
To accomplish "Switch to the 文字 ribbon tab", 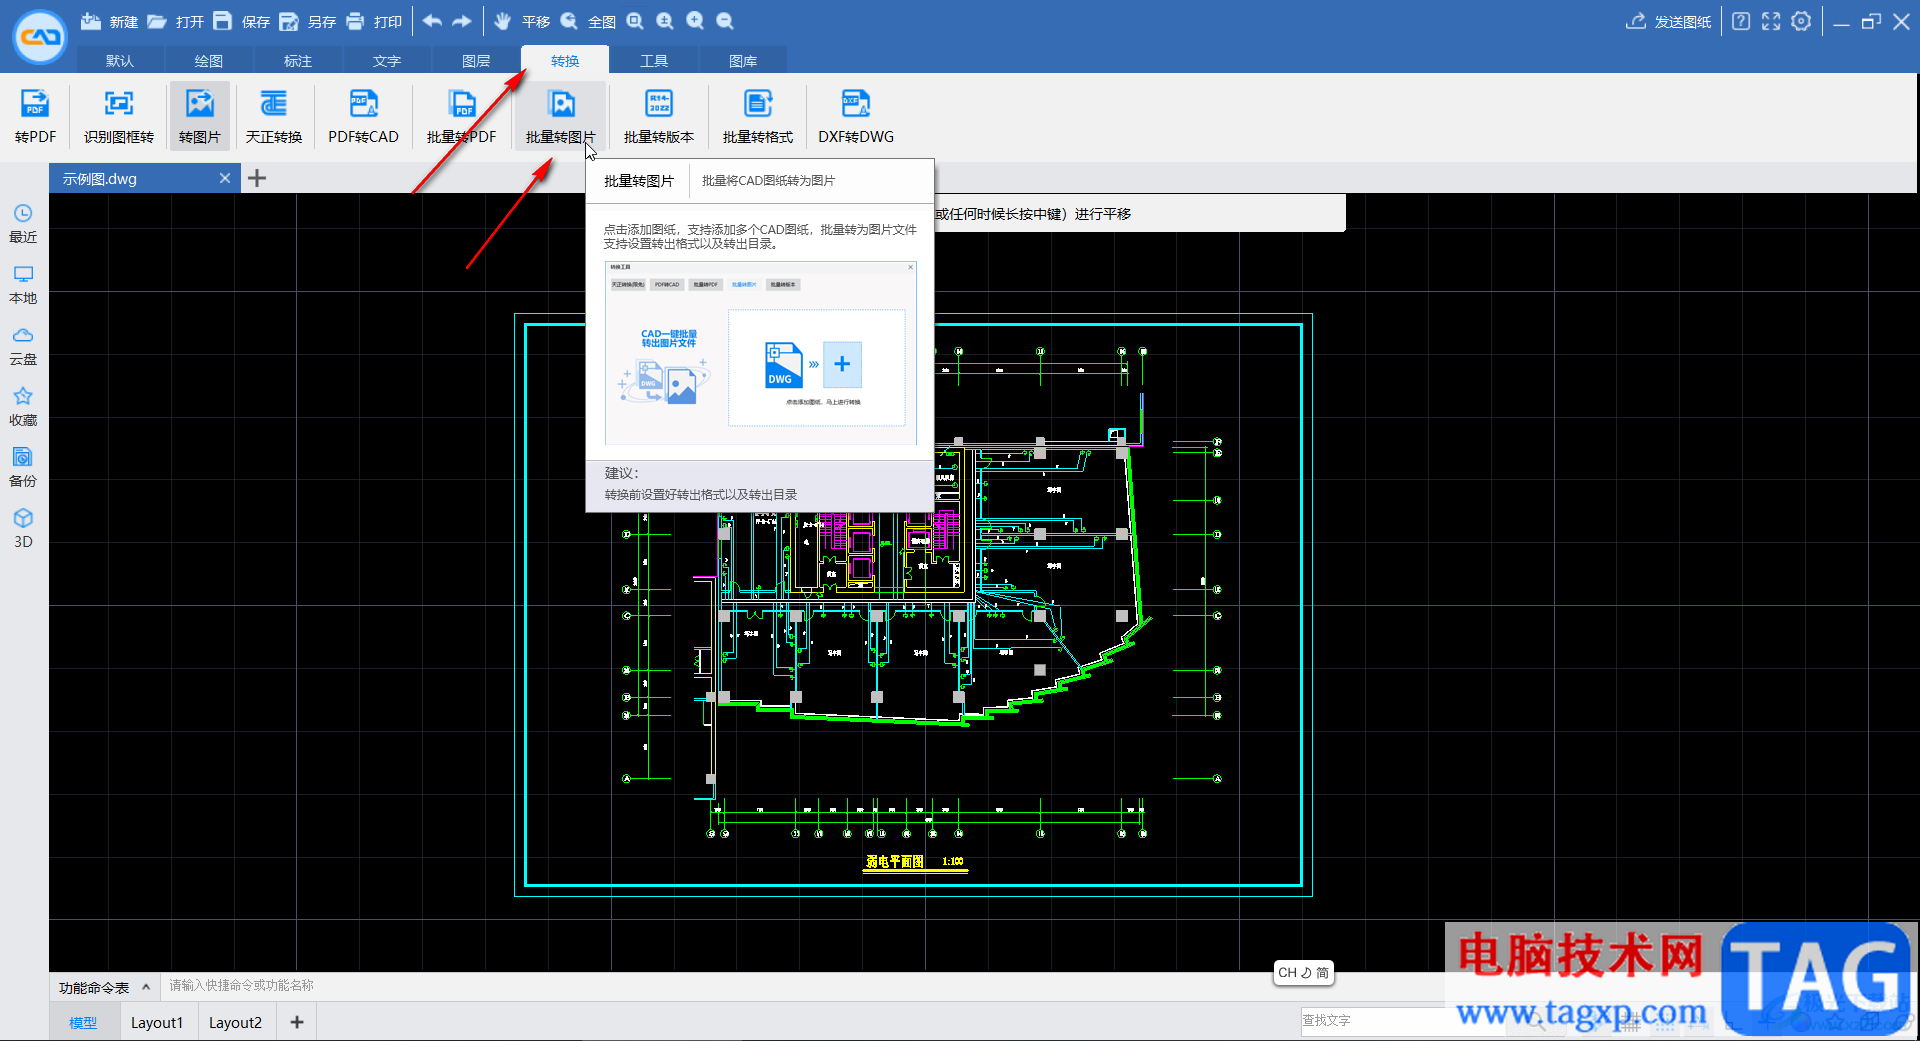I will pos(387,60).
